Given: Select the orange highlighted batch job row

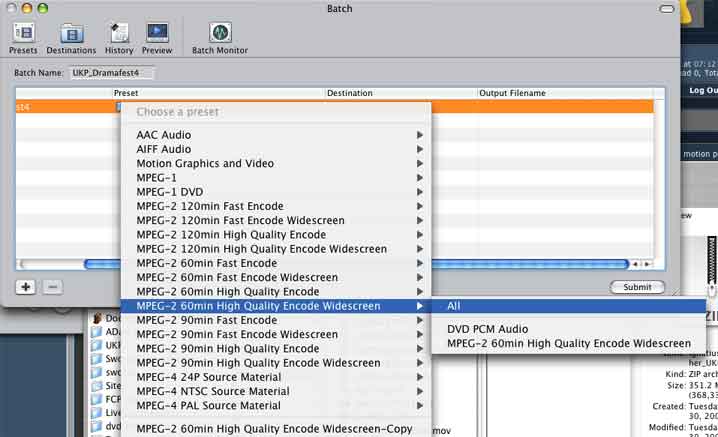Looking at the screenshot, I should coord(335,107).
